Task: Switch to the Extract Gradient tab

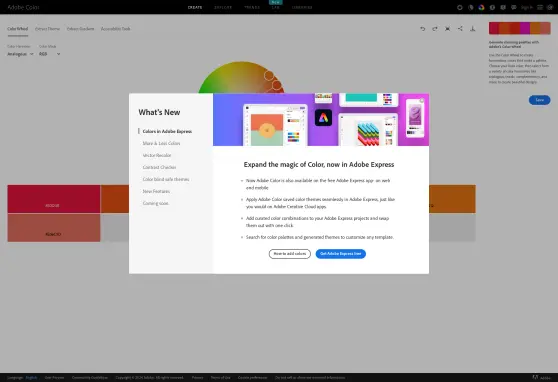Action: tap(80, 29)
